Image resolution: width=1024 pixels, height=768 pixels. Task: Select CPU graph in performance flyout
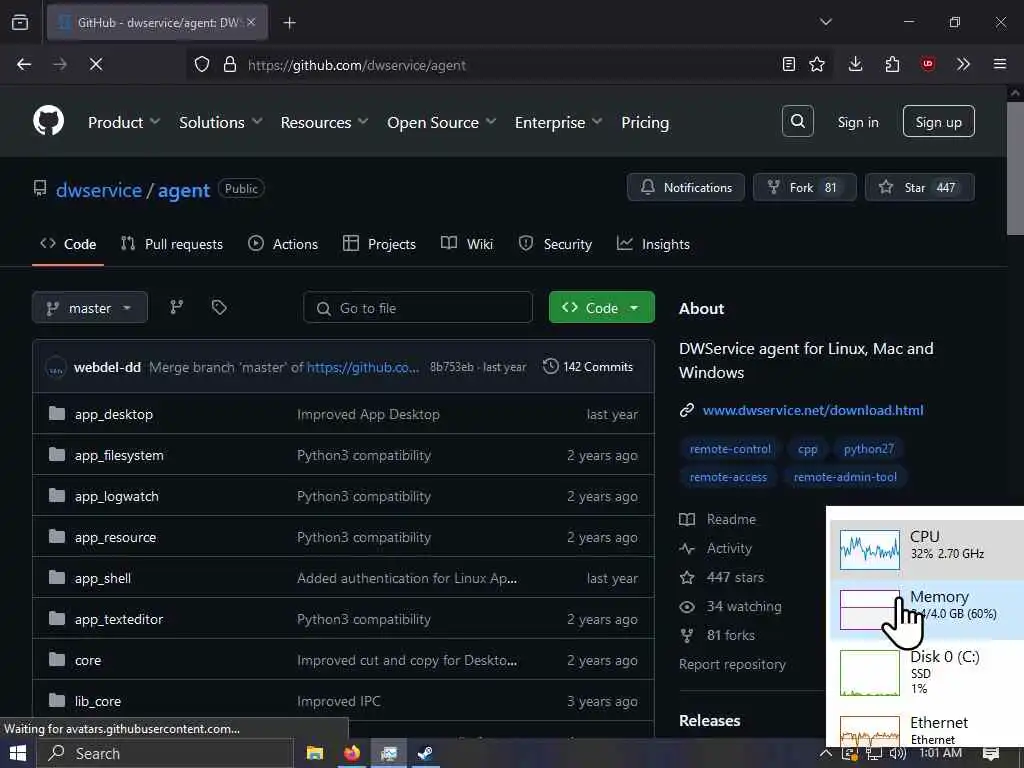click(926, 549)
